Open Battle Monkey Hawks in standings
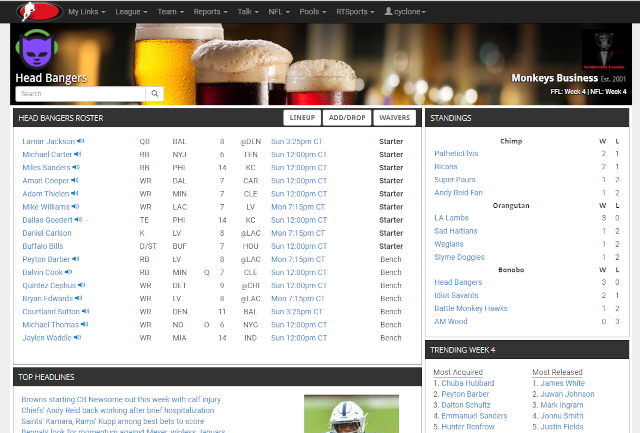The height and width of the screenshot is (433, 640). click(471, 308)
